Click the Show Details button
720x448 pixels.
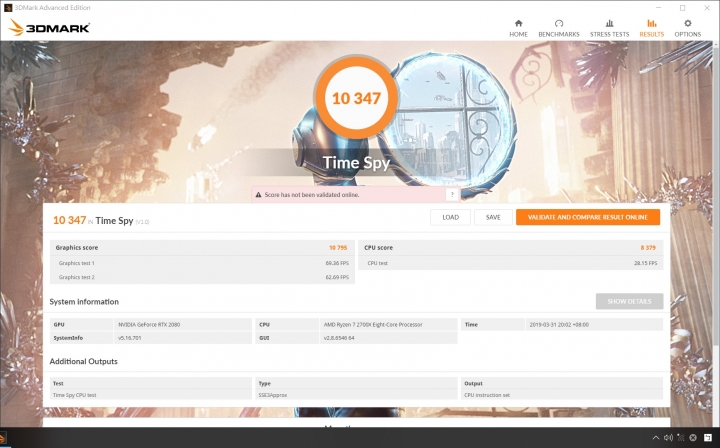(x=630, y=302)
